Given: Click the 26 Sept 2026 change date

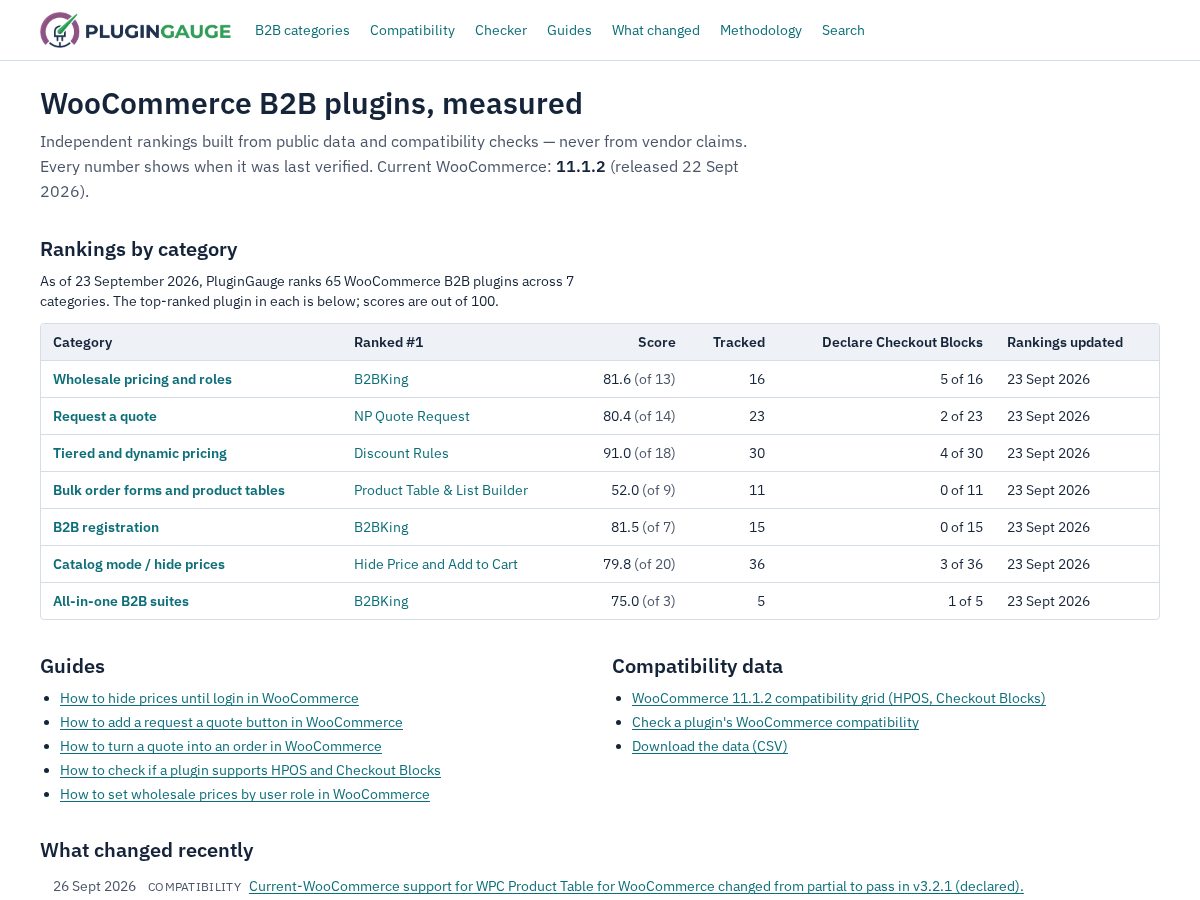Looking at the screenshot, I should coord(94,886).
